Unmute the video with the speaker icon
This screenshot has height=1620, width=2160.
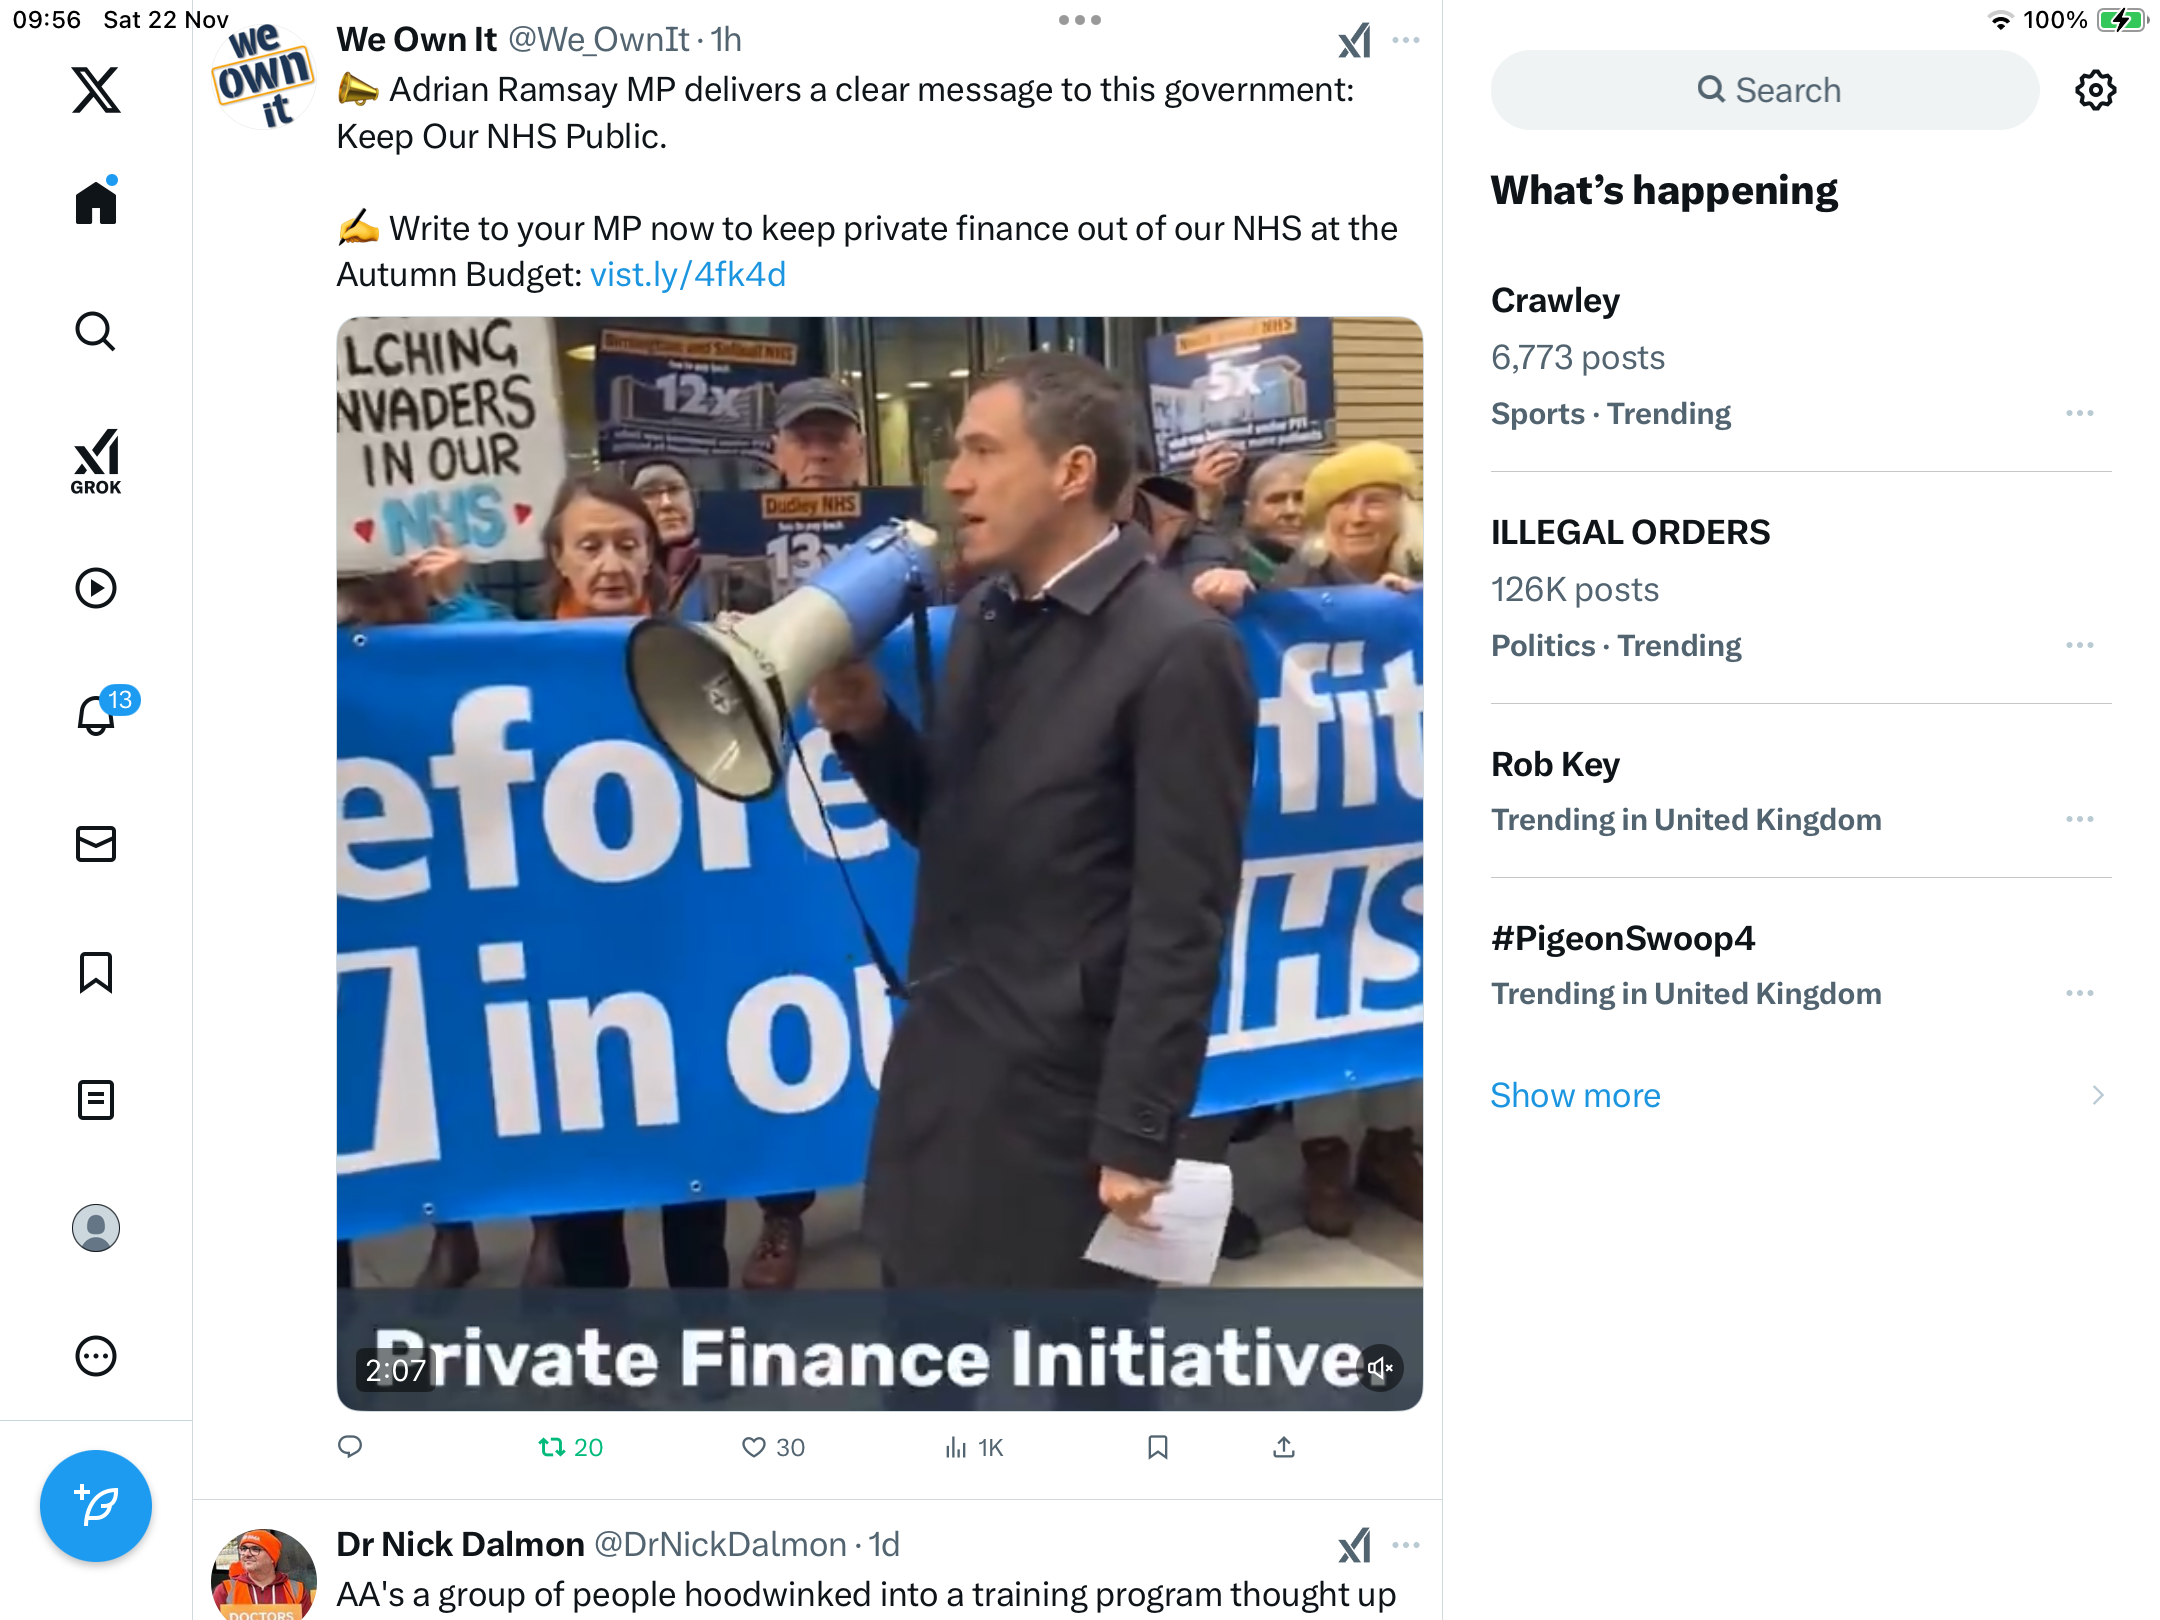coord(1380,1367)
